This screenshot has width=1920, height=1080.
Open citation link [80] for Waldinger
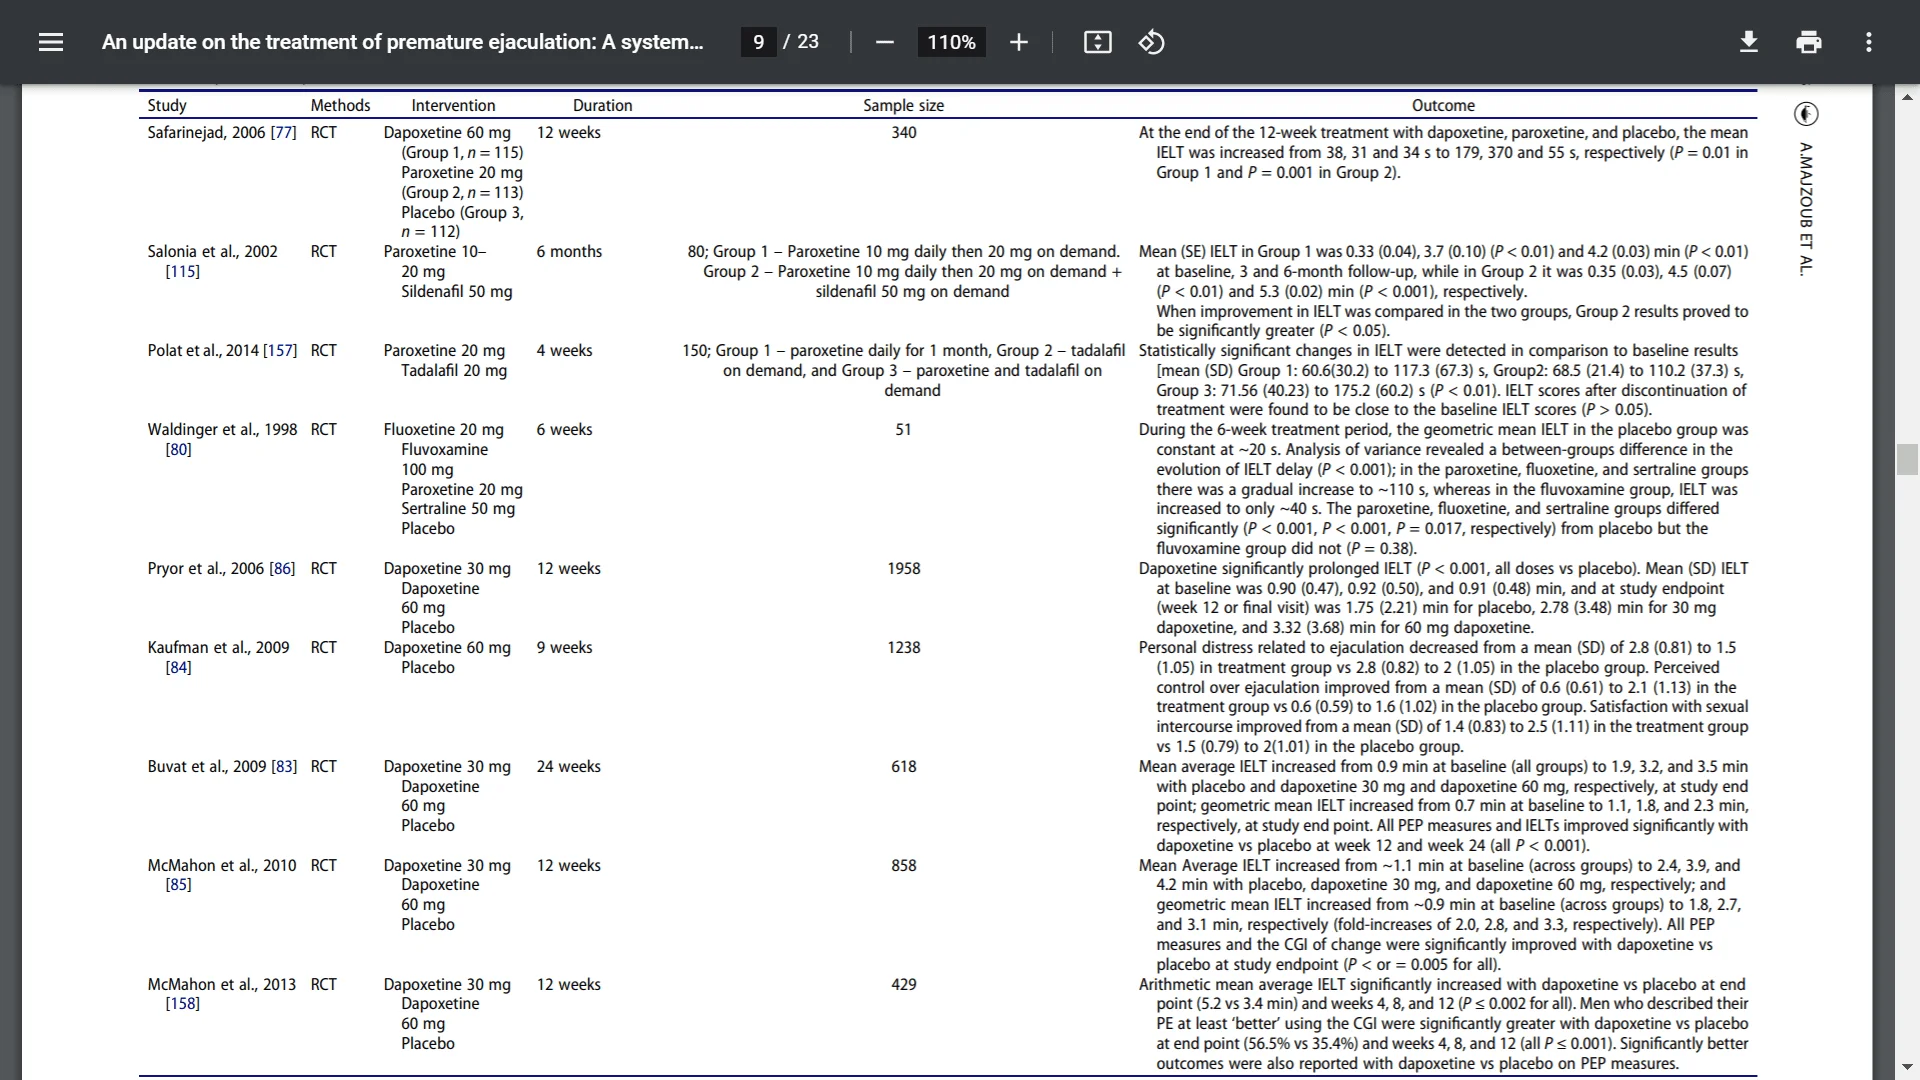178,450
